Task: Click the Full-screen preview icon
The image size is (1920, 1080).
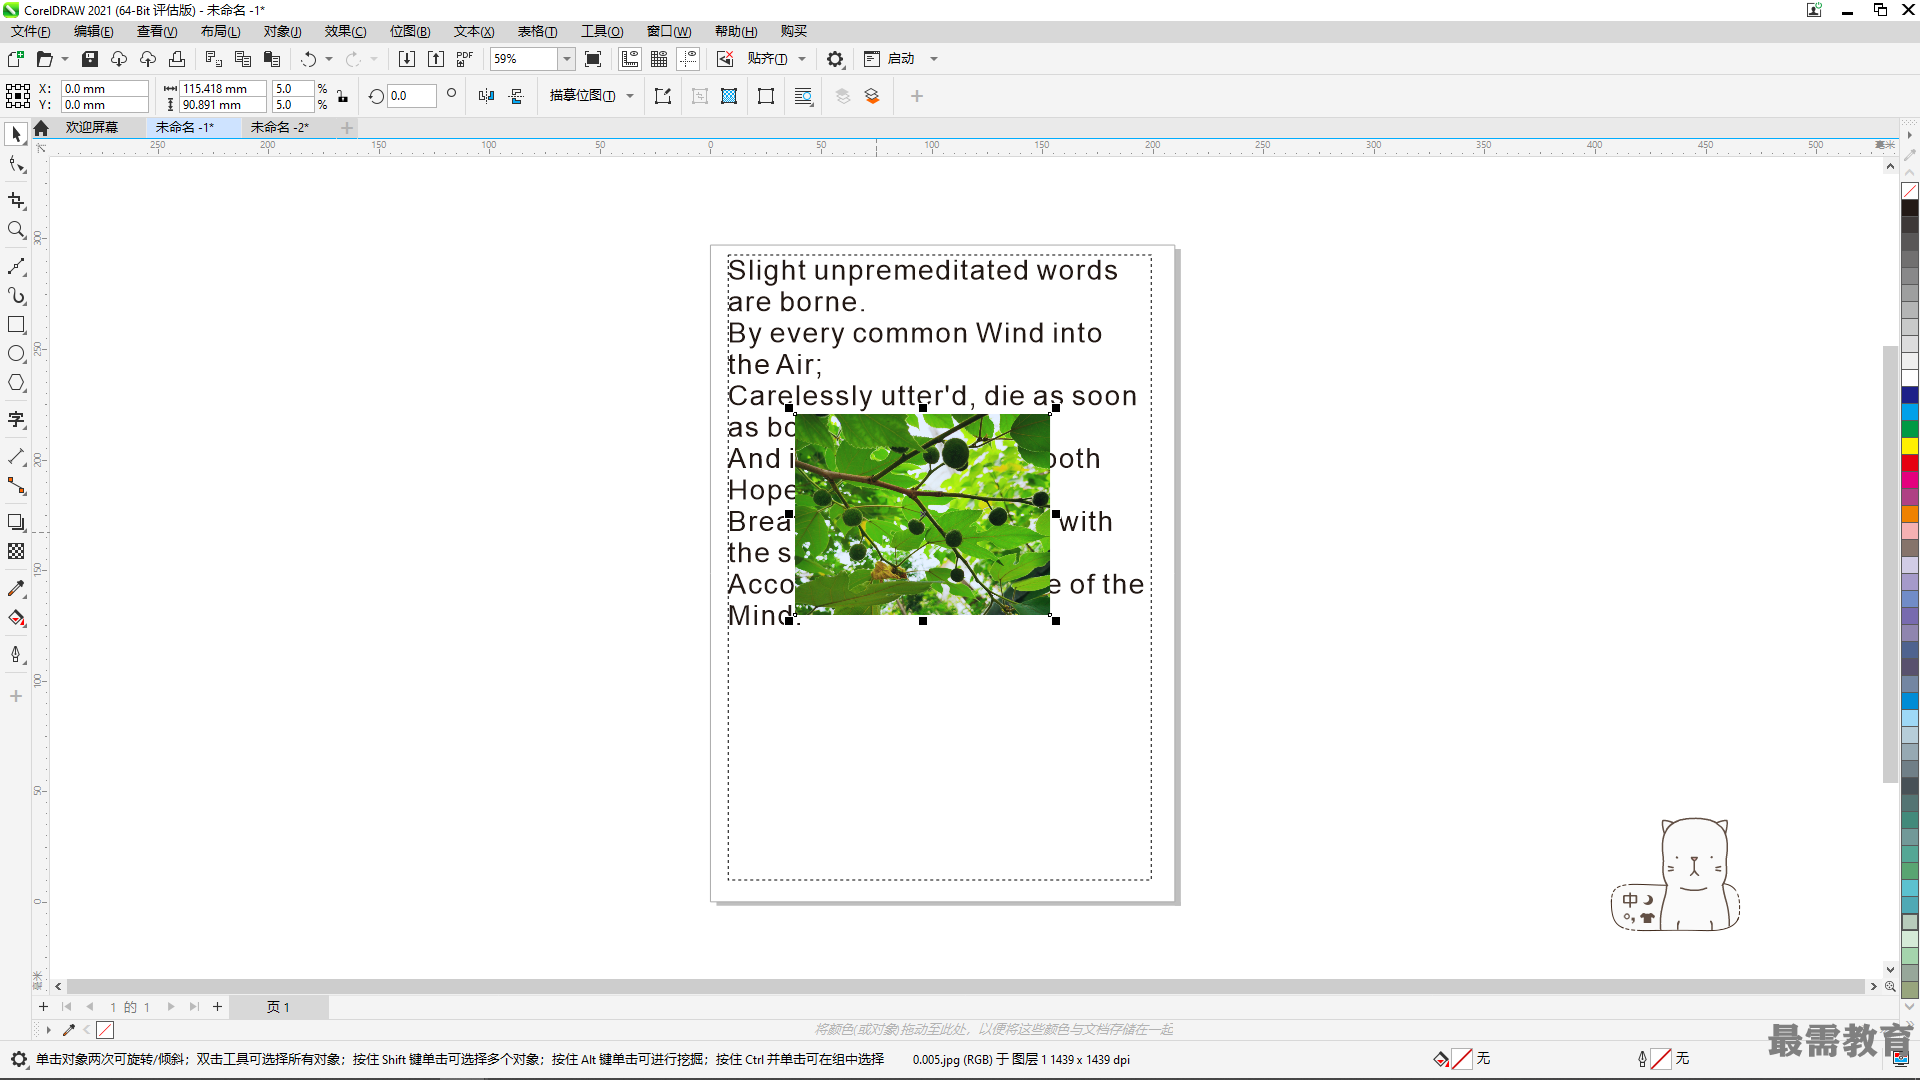Action: pos(593,59)
